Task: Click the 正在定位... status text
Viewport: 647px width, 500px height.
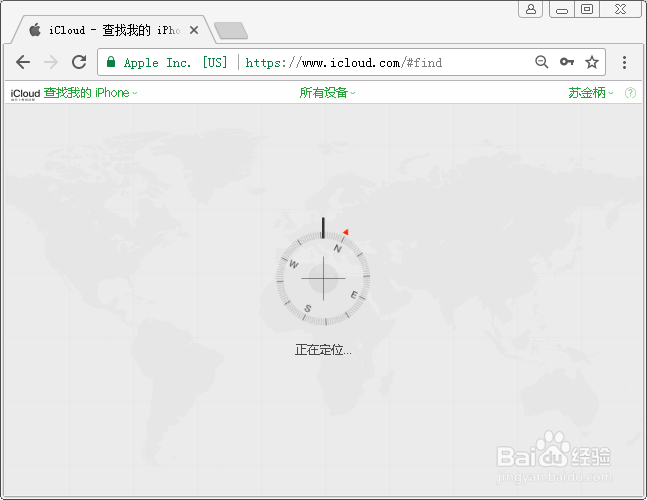Action: [323, 350]
